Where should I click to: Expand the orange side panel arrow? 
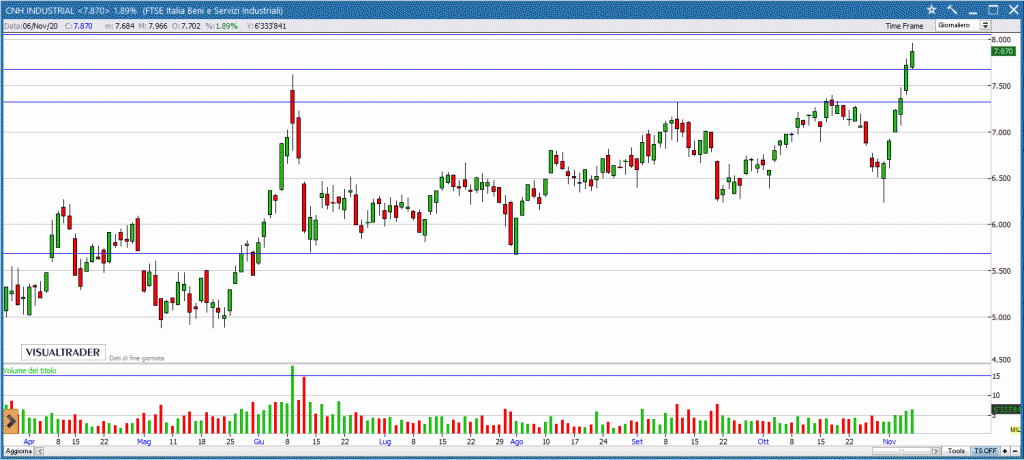pos(9,422)
